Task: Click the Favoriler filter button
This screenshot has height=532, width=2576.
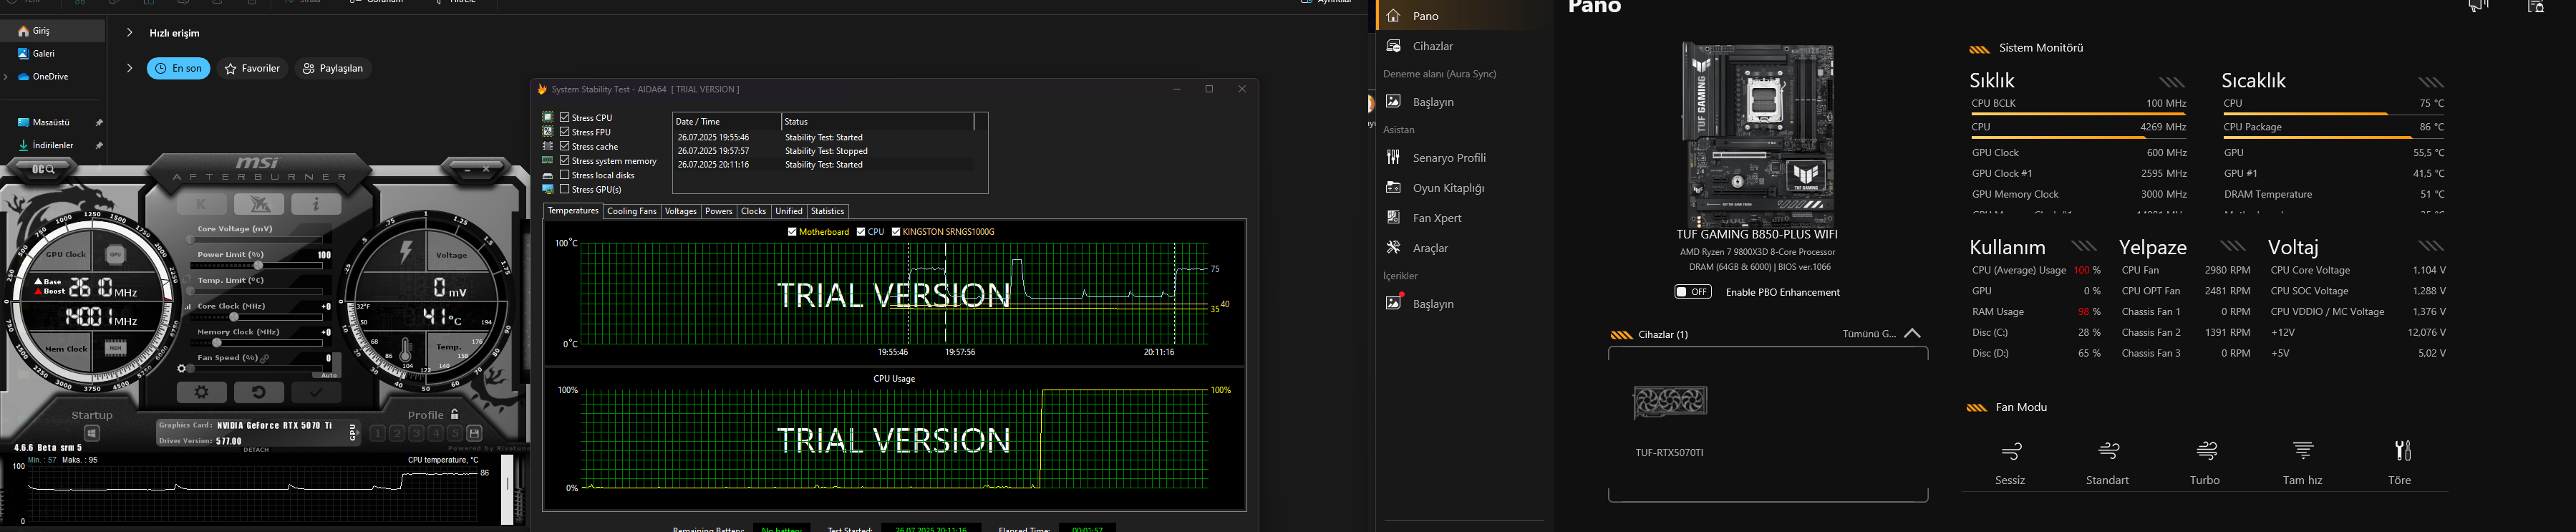Action: point(253,69)
